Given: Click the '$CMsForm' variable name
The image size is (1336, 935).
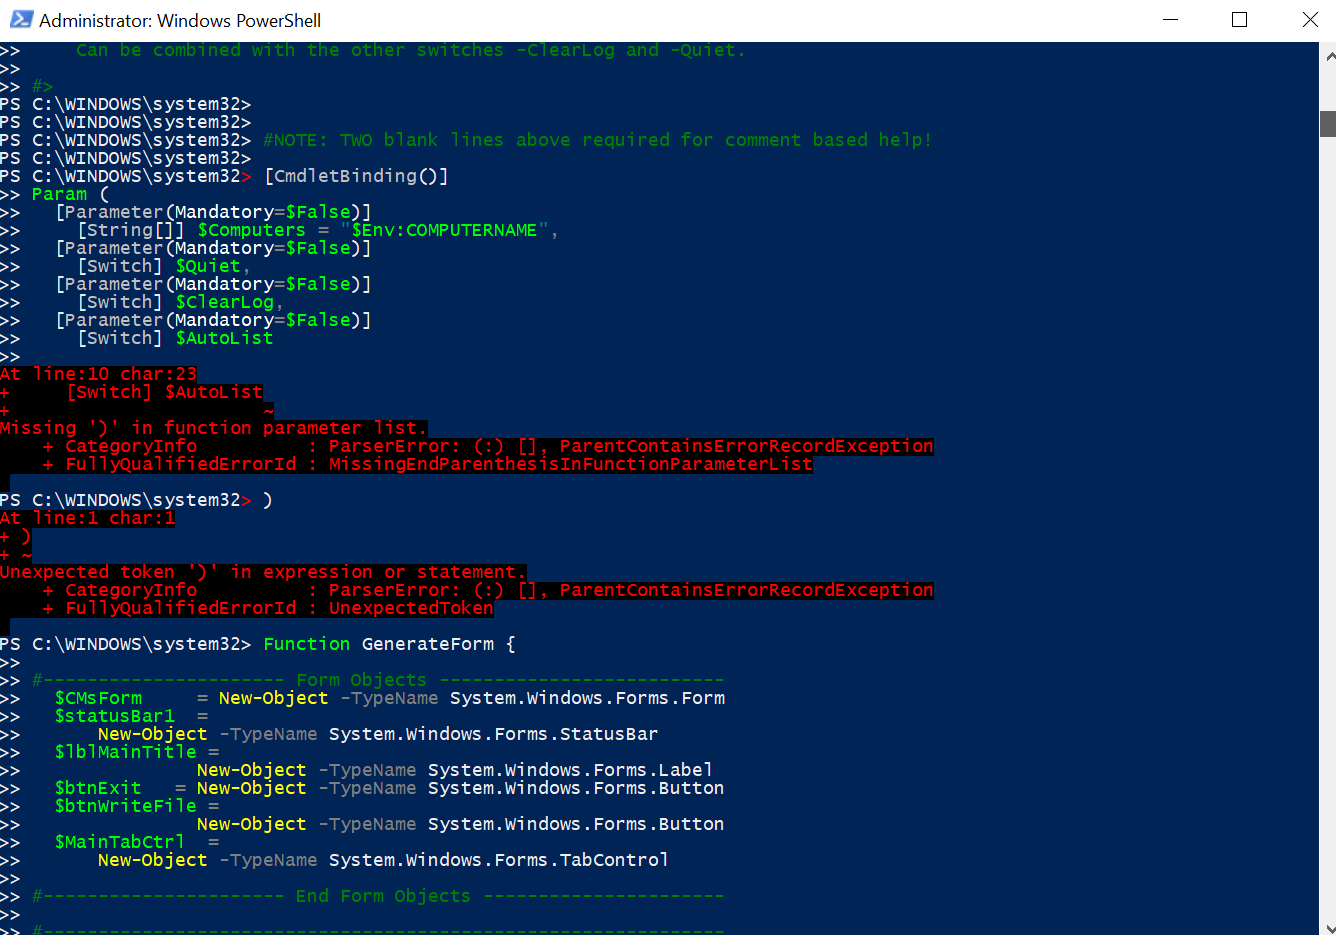Looking at the screenshot, I should (x=98, y=698).
